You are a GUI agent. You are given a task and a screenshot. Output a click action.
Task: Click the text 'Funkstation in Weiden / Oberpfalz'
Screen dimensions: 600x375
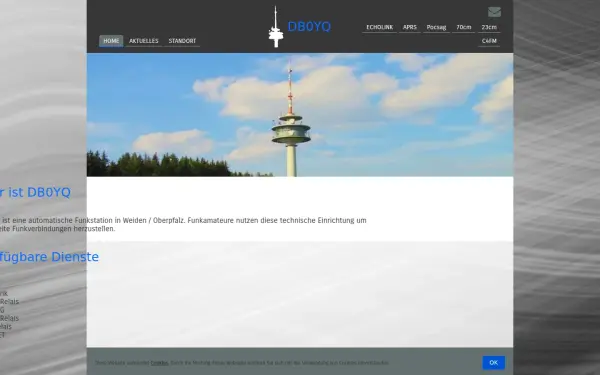click(130, 220)
